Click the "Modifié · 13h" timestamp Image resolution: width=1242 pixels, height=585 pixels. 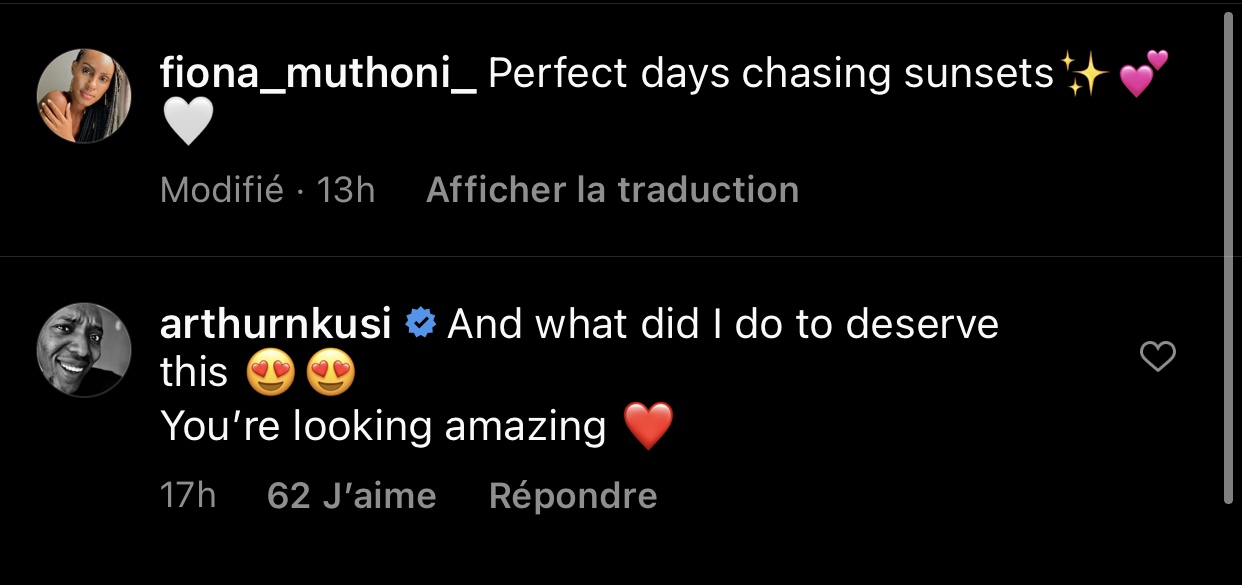tap(267, 190)
